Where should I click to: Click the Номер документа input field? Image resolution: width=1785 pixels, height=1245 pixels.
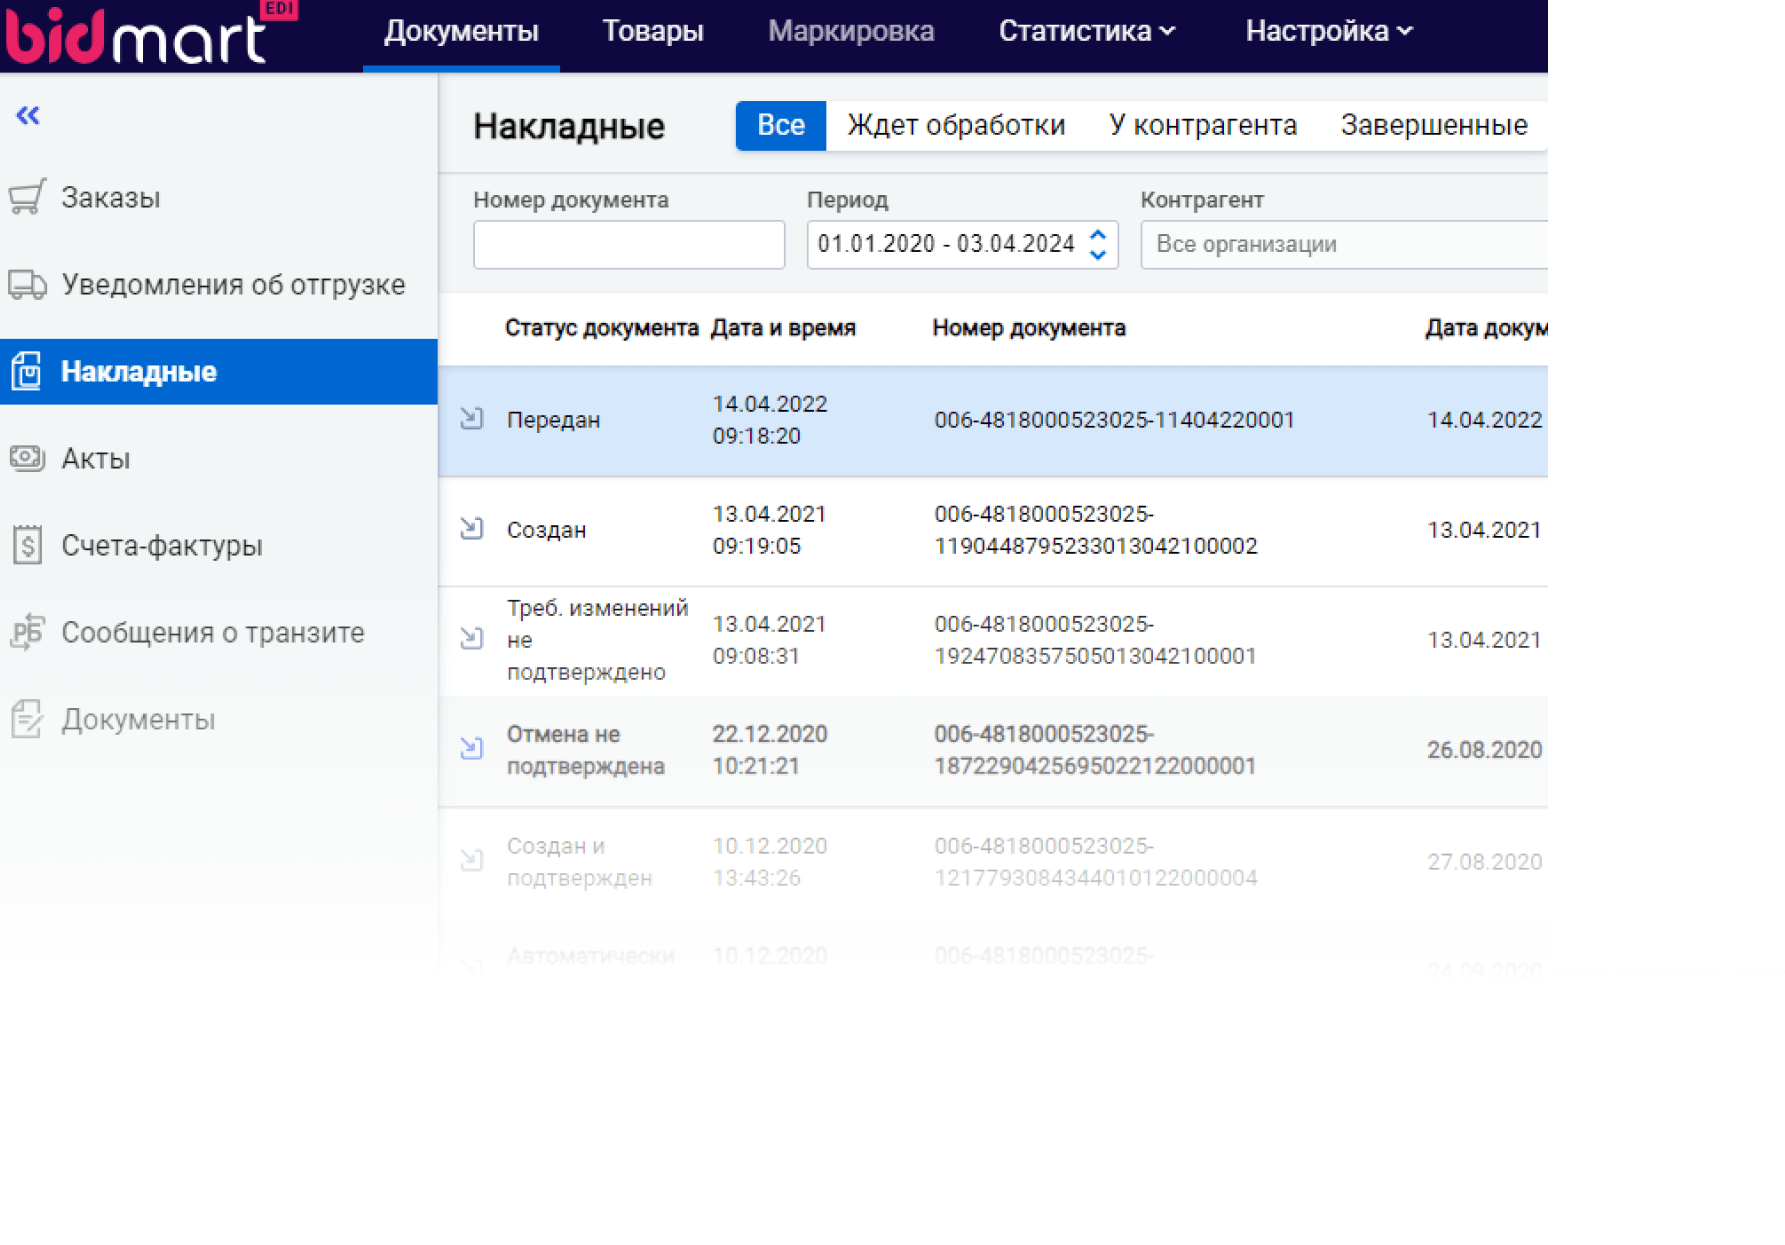tap(629, 245)
